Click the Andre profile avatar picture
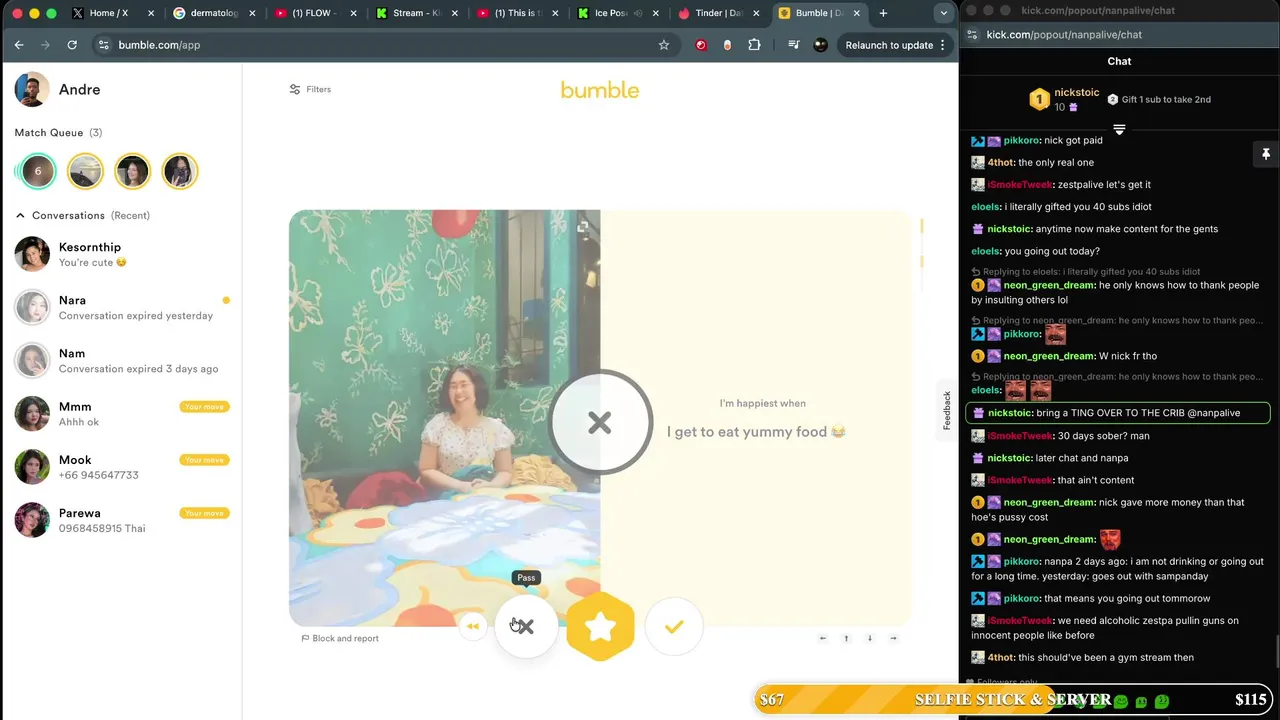This screenshot has height=720, width=1280. [x=32, y=89]
